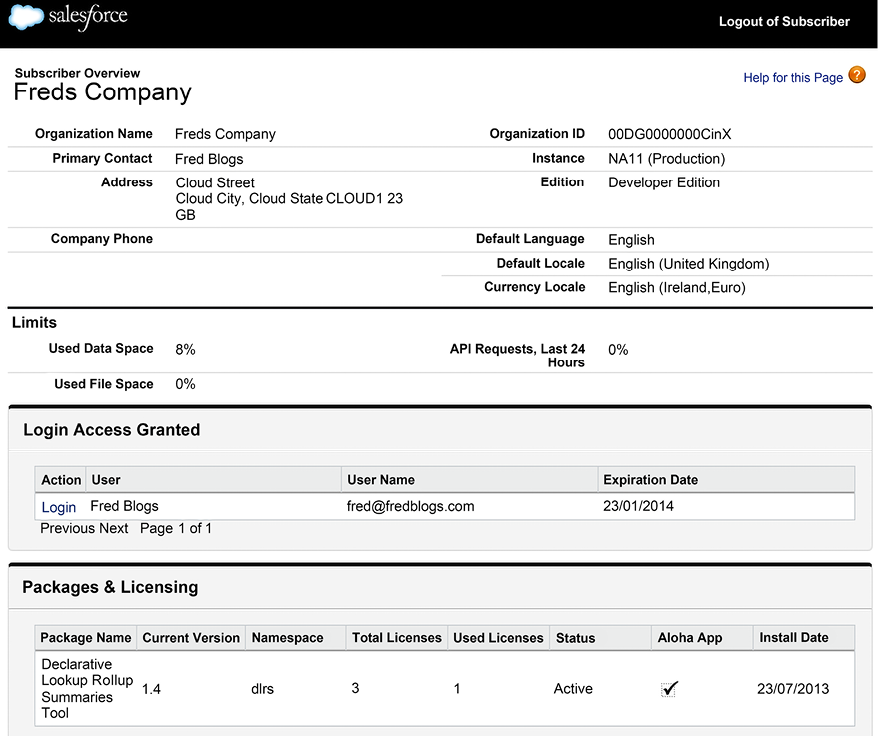Click Default Language value English
Image resolution: width=878 pixels, height=736 pixels.
tap(631, 240)
